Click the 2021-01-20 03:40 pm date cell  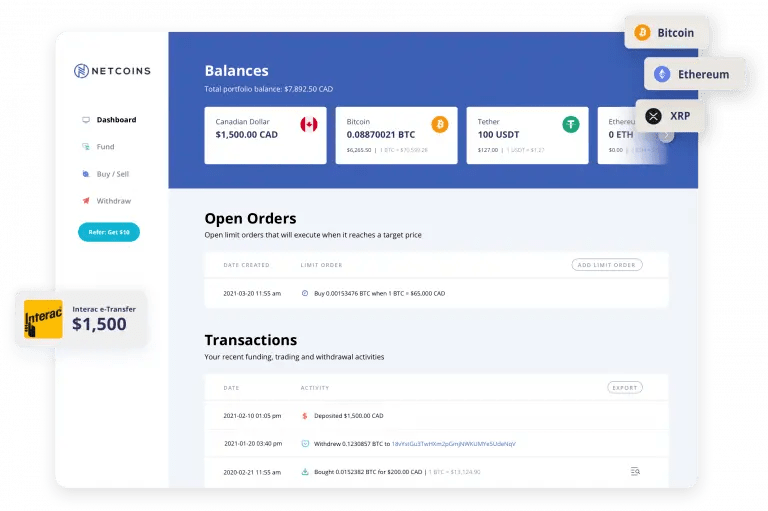253,444
